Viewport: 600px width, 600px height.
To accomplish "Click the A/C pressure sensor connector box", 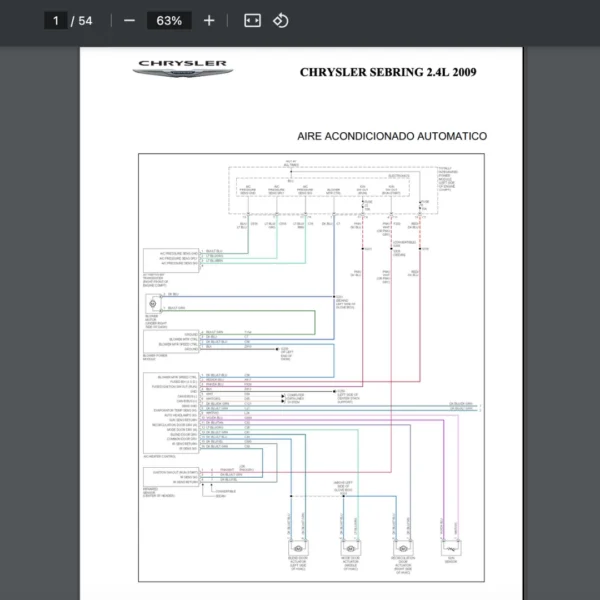I will (x=171, y=259).
